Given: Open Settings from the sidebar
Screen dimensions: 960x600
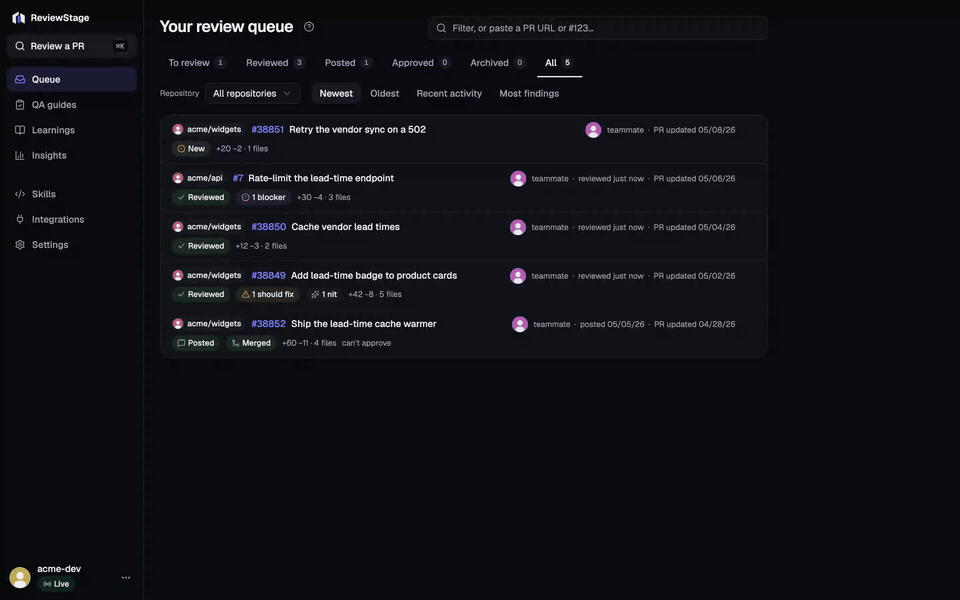Looking at the screenshot, I should (72, 245).
